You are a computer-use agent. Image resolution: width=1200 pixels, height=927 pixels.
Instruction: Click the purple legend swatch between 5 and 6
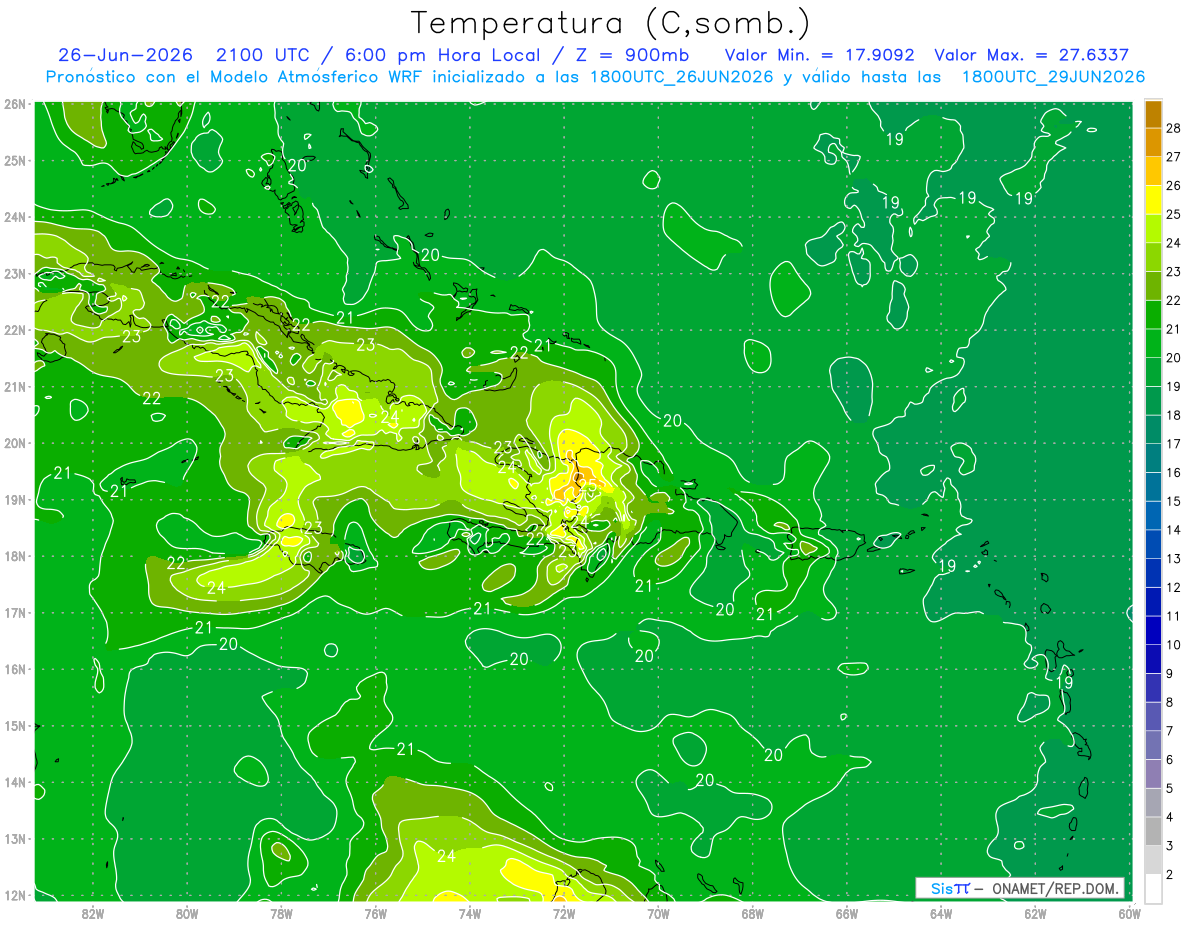pos(1153,773)
